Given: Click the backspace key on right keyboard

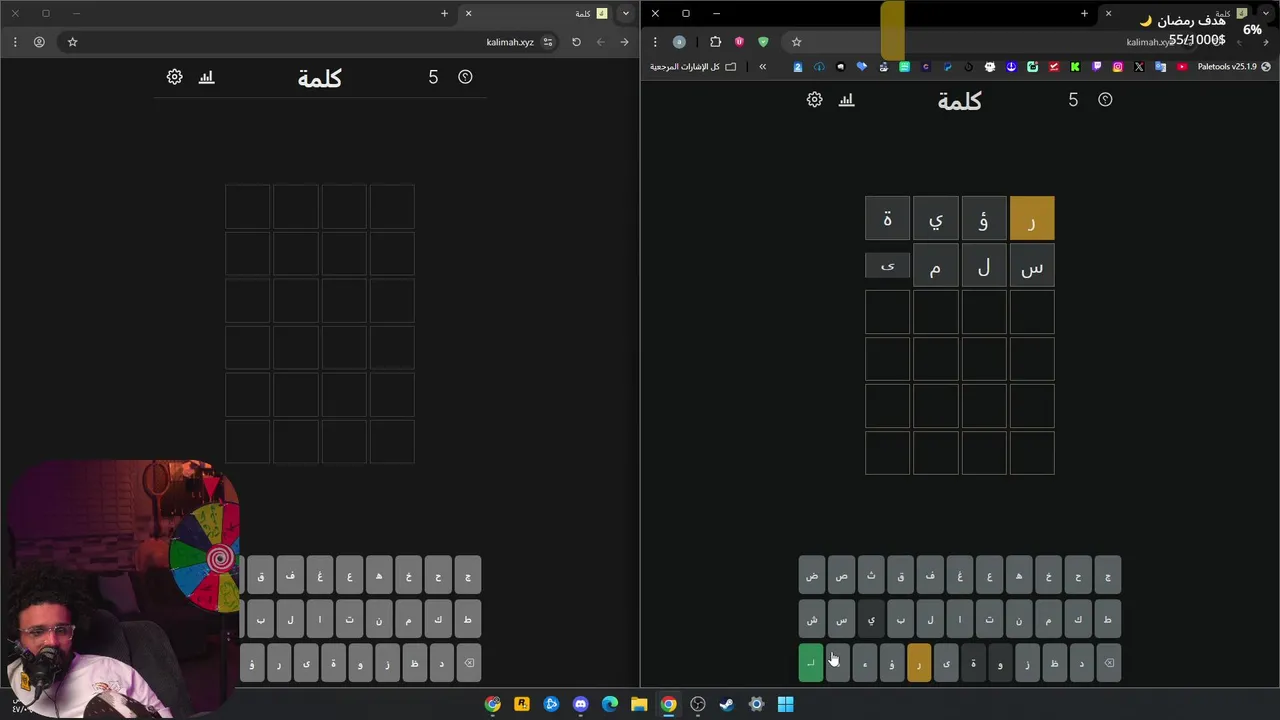Looking at the screenshot, I should (x=1108, y=663).
